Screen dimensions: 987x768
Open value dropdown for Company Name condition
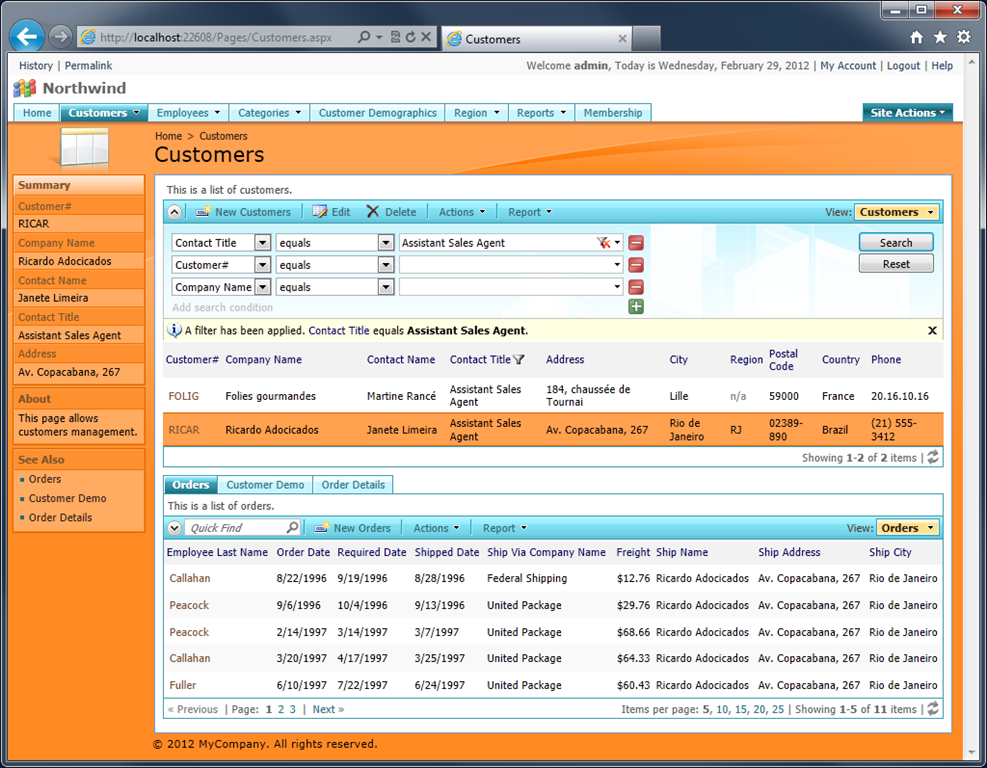coord(617,287)
